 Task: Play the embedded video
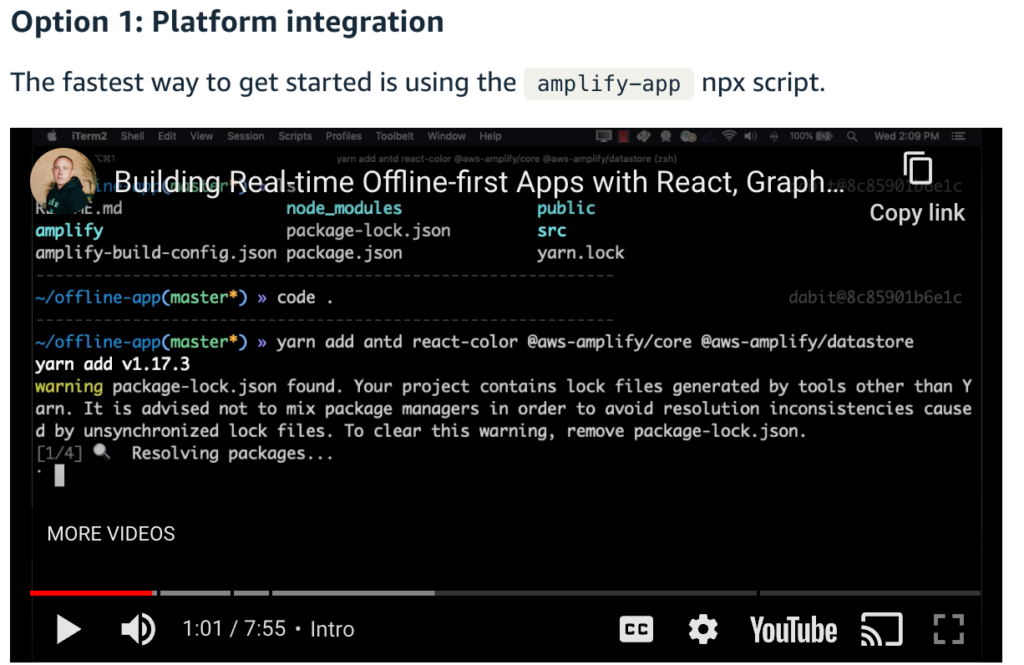click(x=68, y=629)
